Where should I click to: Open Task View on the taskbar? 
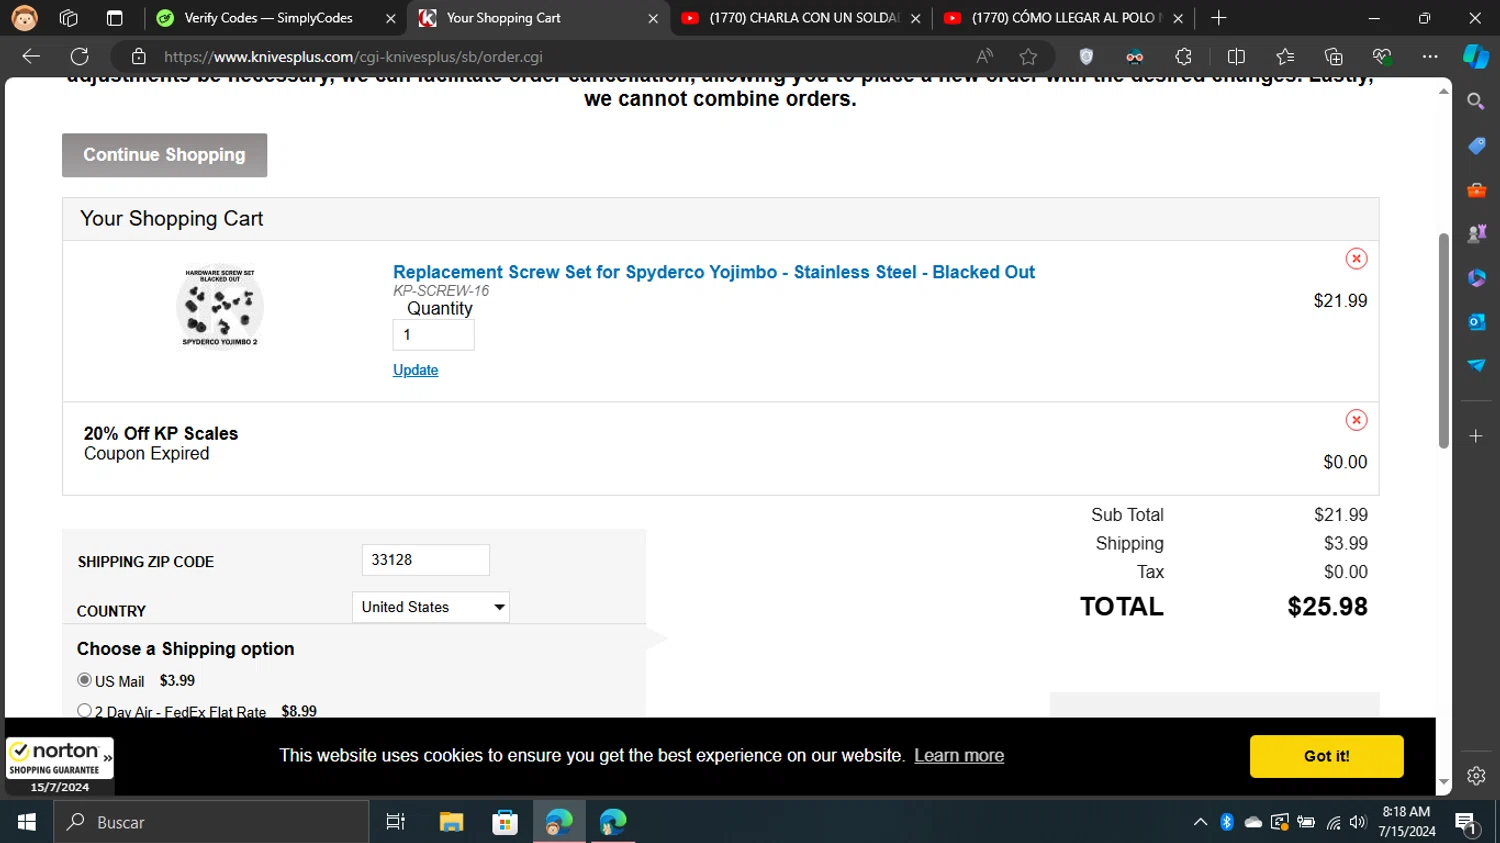[396, 822]
